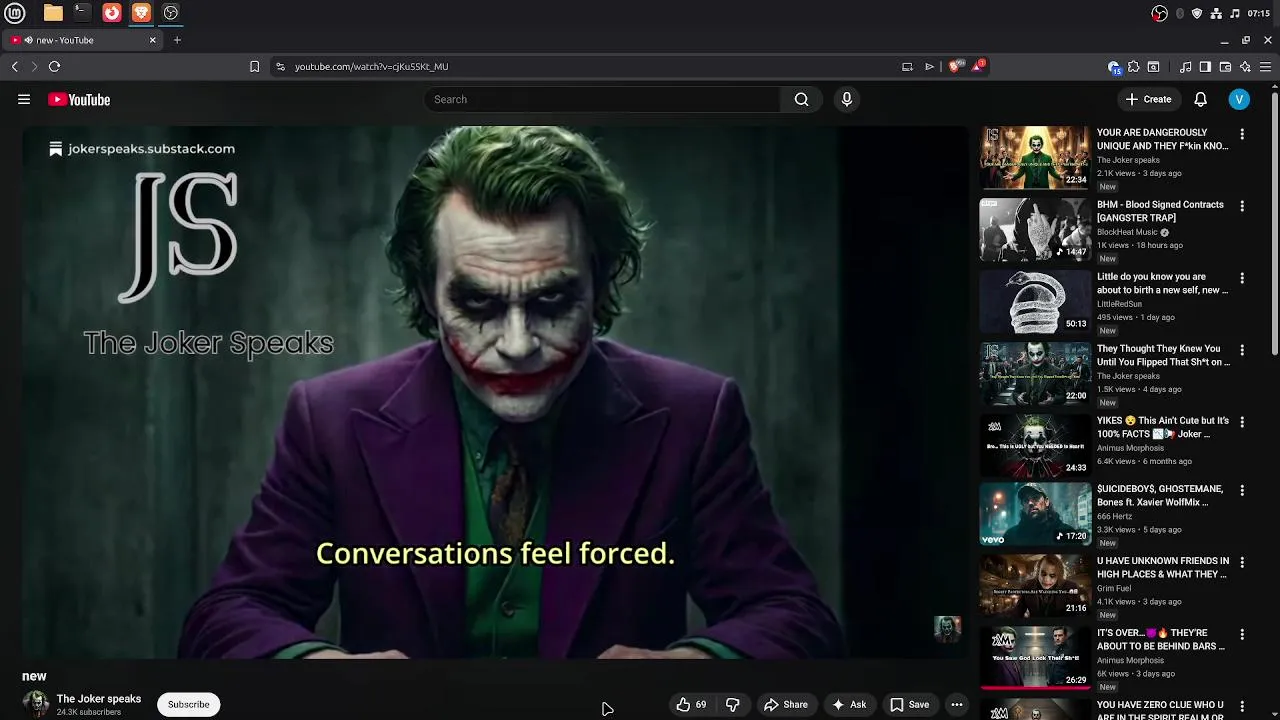Open the YouTube hamburger guide menu
The image size is (1280, 720).
[x=24, y=99]
